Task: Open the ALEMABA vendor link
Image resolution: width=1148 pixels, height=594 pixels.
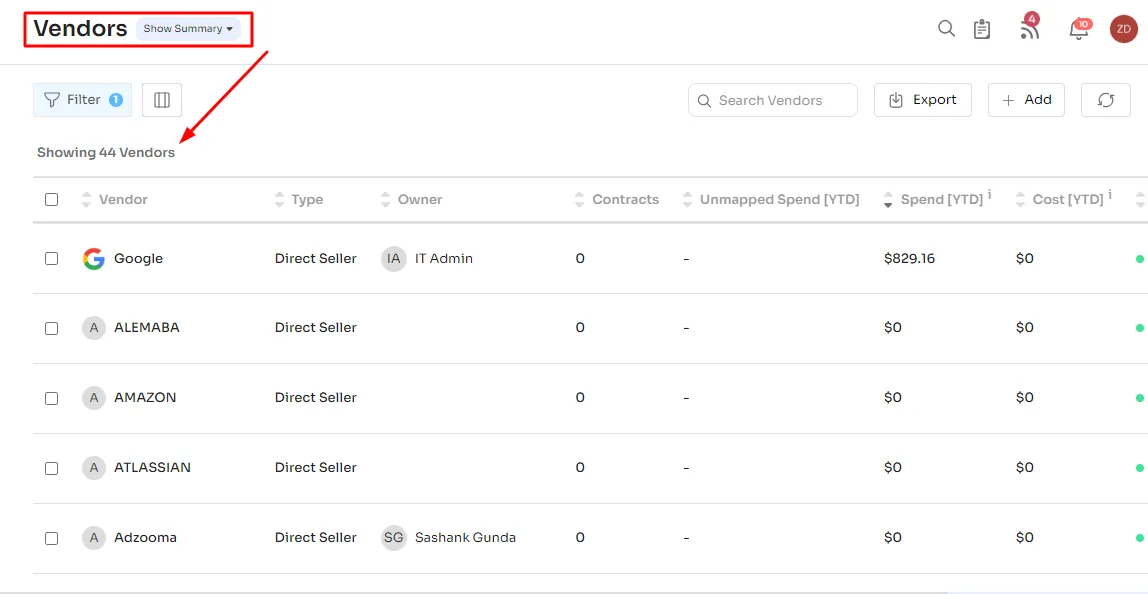Action: coord(146,328)
